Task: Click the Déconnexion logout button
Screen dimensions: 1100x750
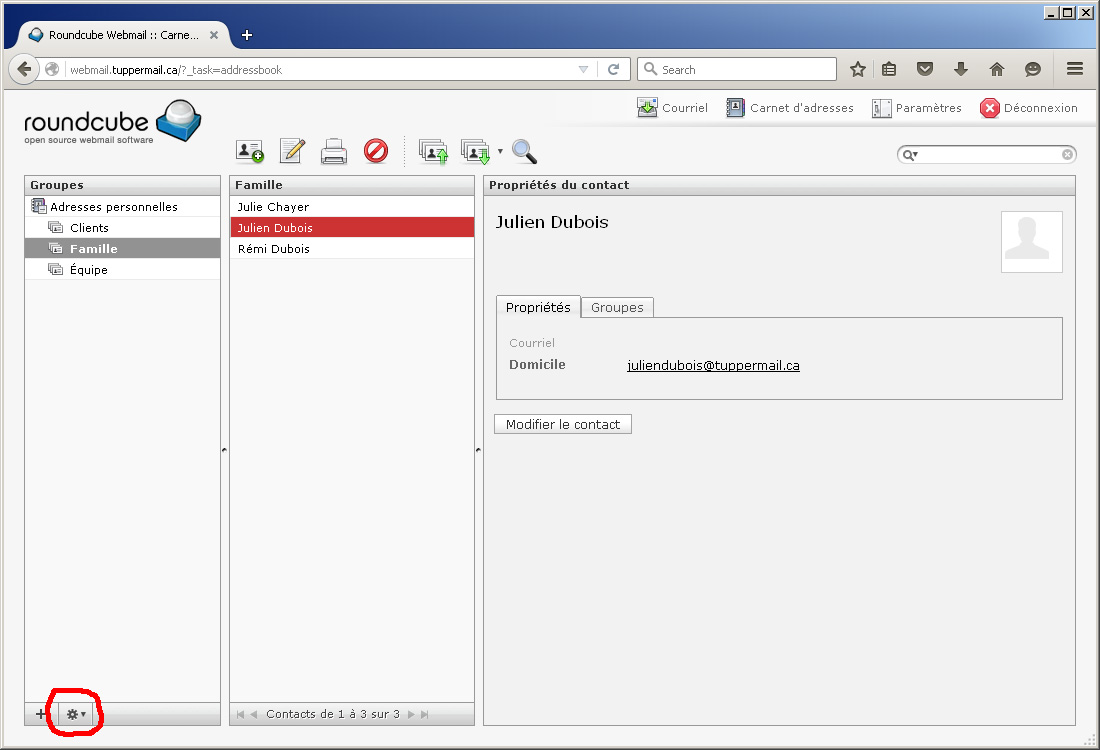Action: [x=1029, y=108]
